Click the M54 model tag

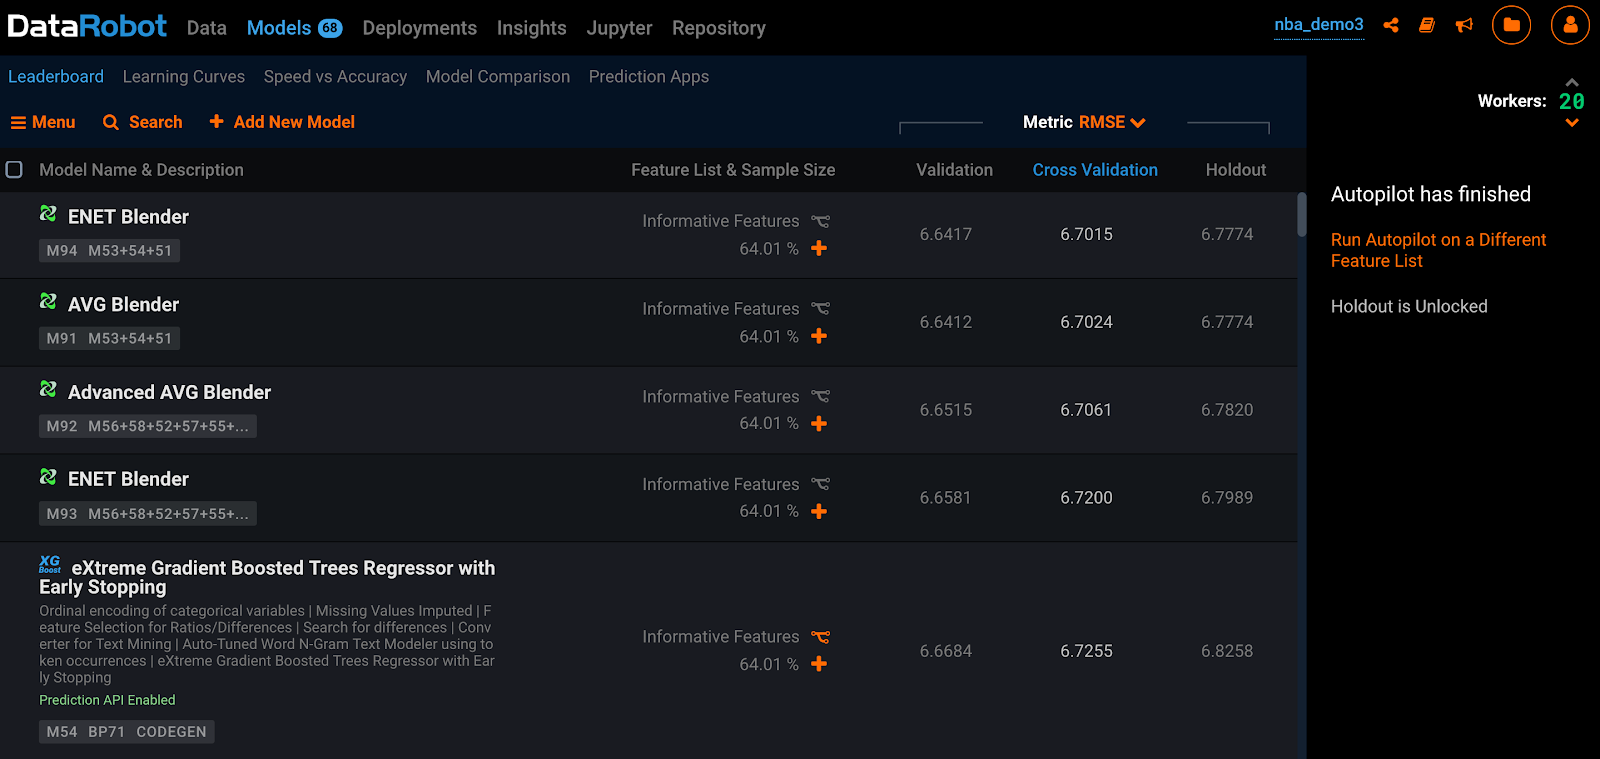(62, 732)
